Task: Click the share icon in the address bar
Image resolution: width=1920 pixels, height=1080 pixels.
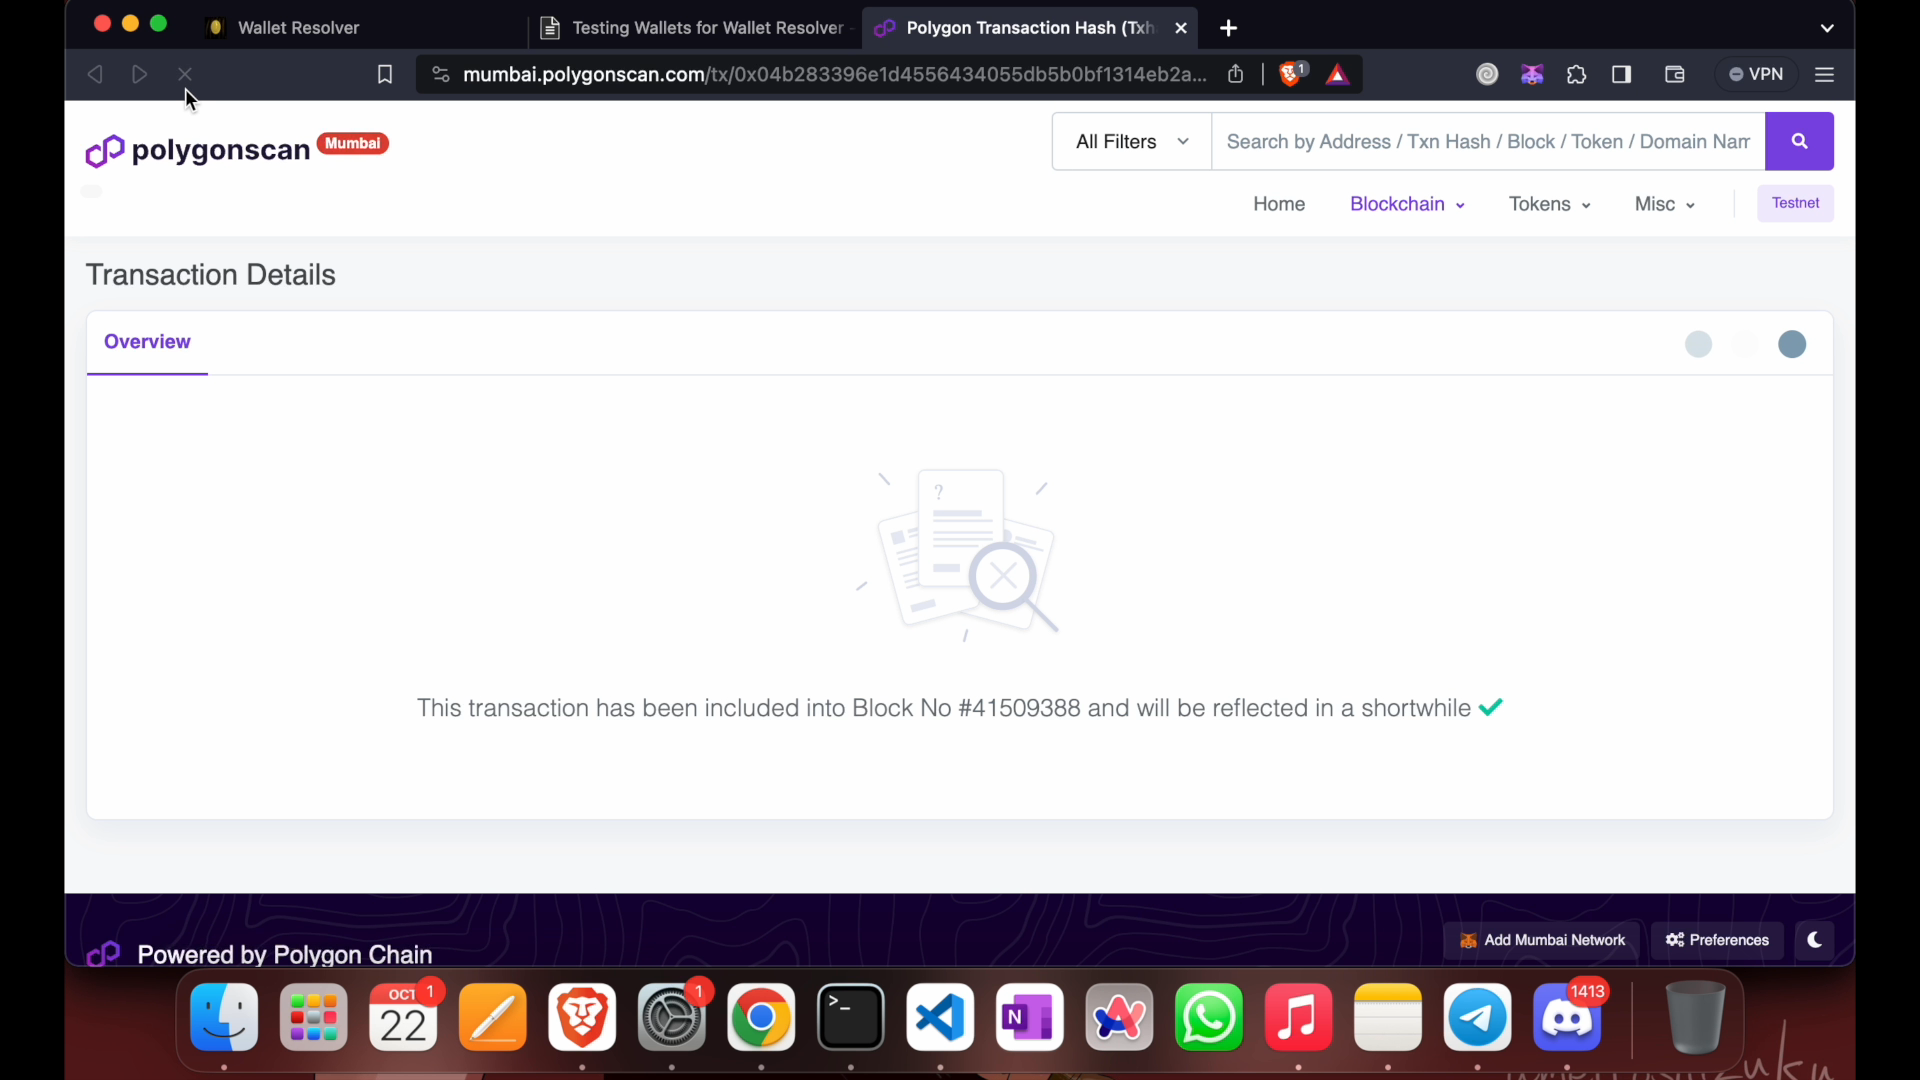Action: (1236, 74)
